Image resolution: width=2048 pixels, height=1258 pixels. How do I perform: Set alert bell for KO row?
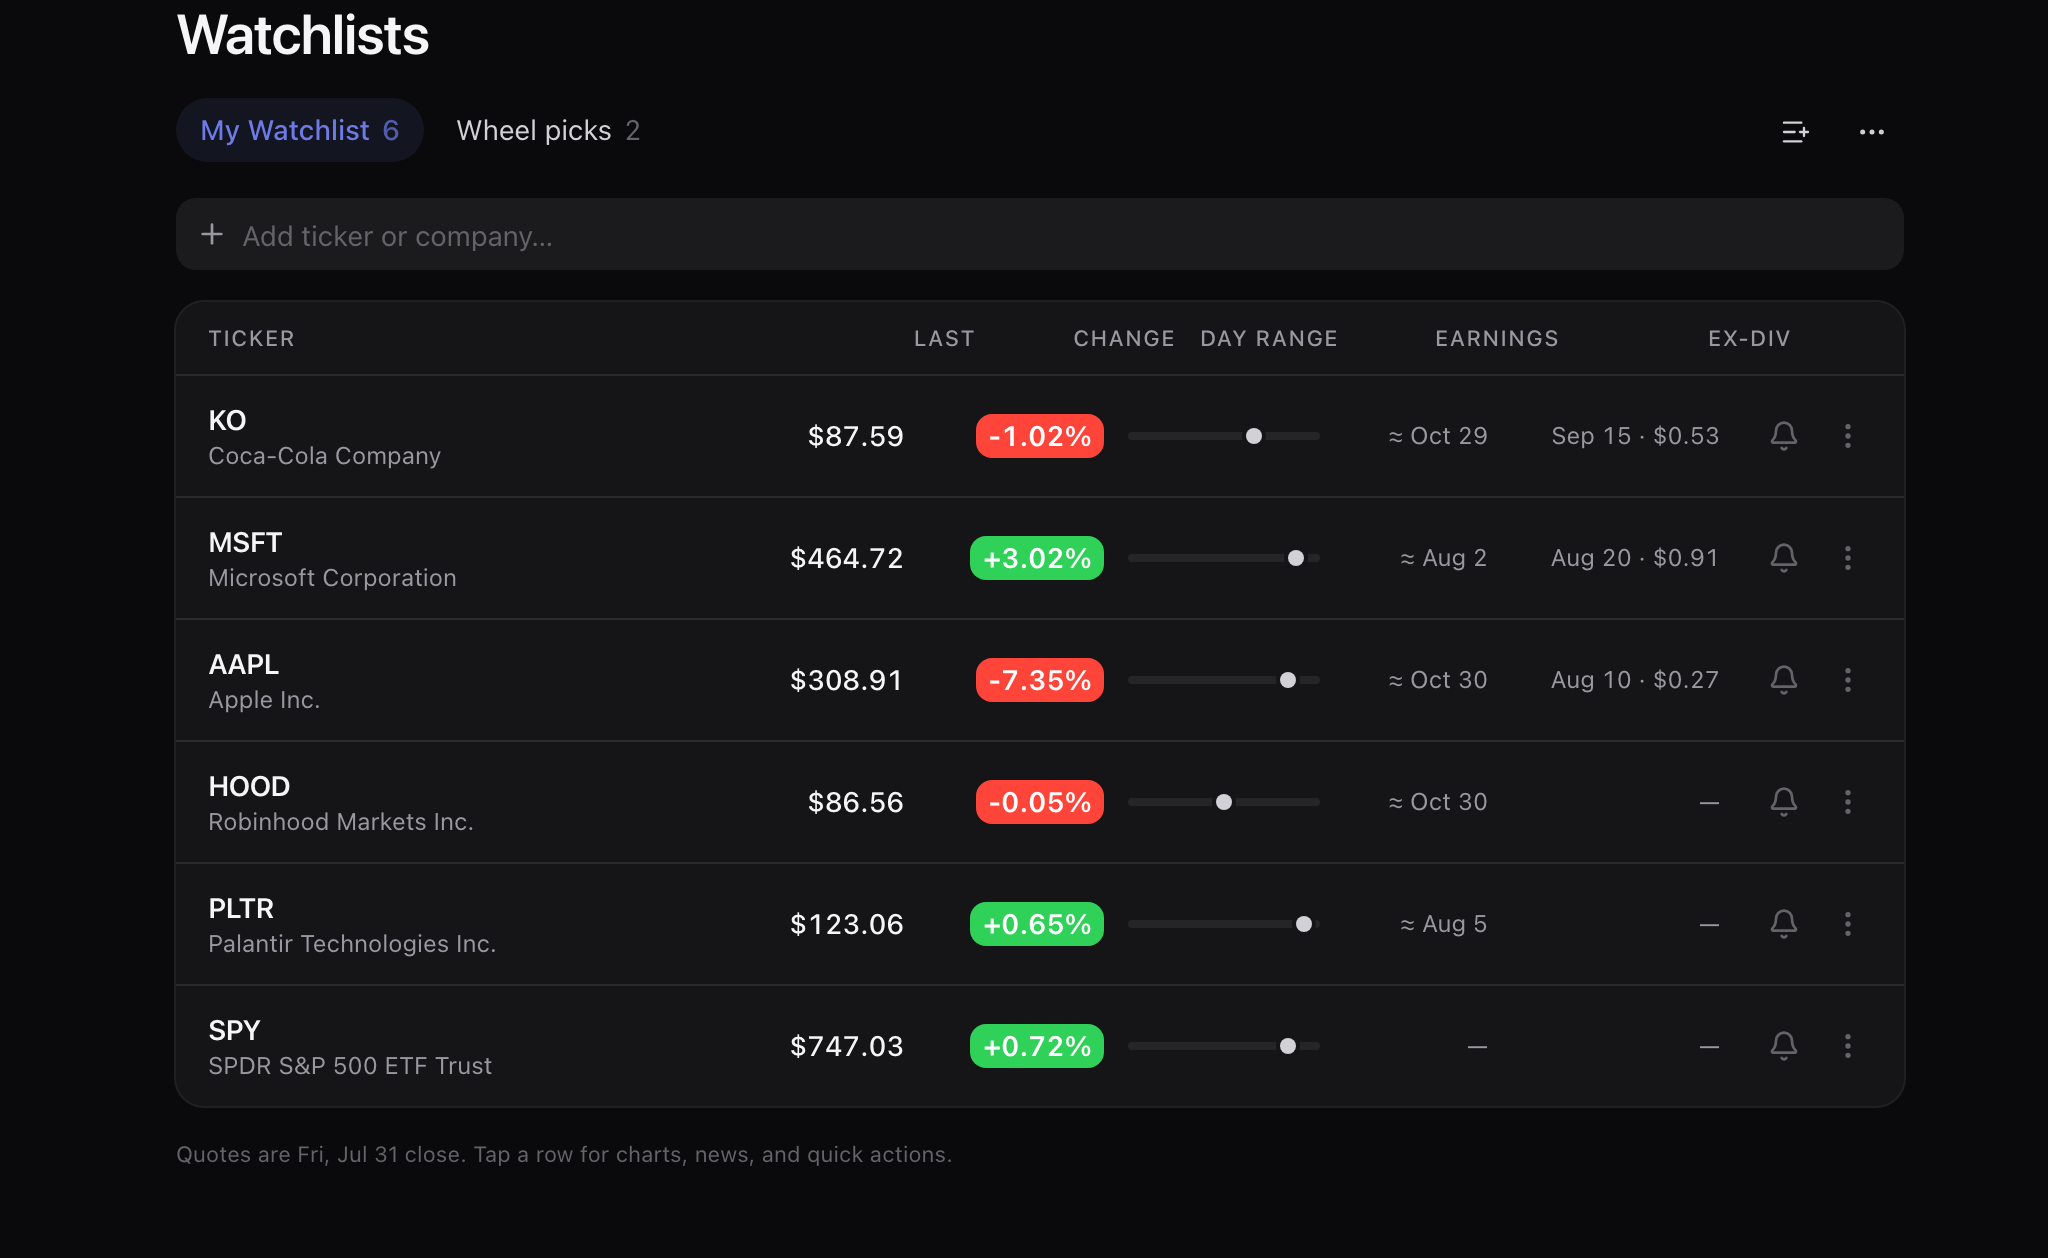click(x=1783, y=436)
